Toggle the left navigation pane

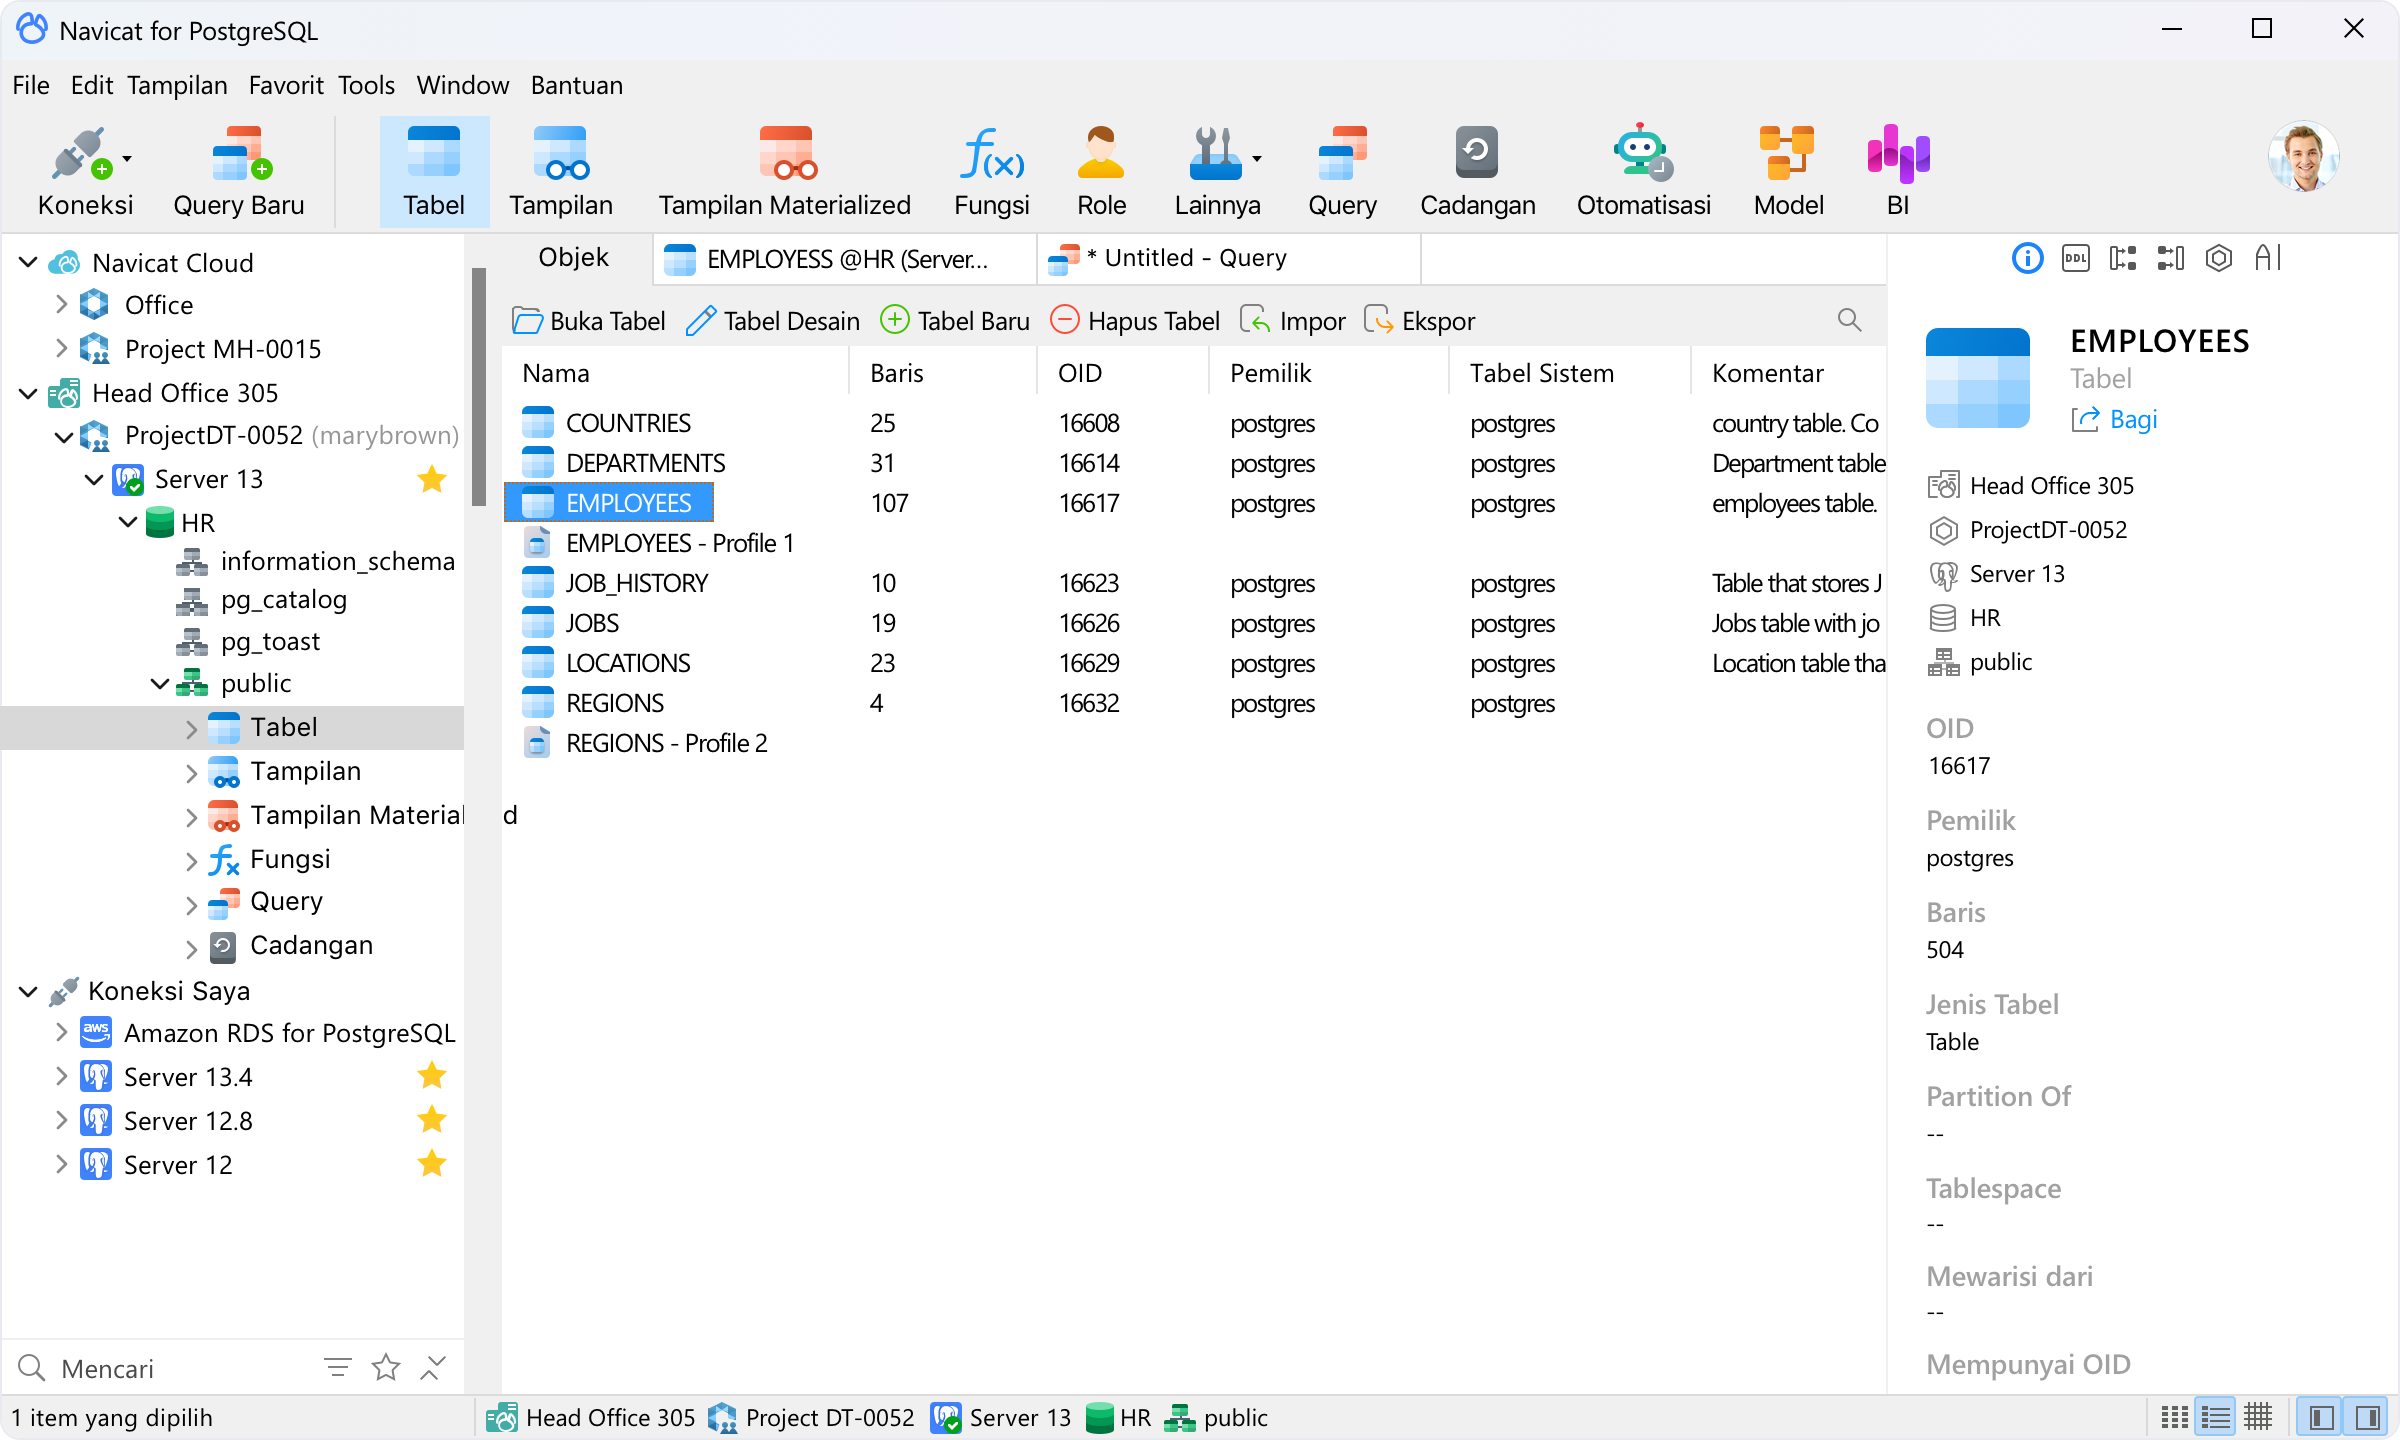(2322, 1417)
